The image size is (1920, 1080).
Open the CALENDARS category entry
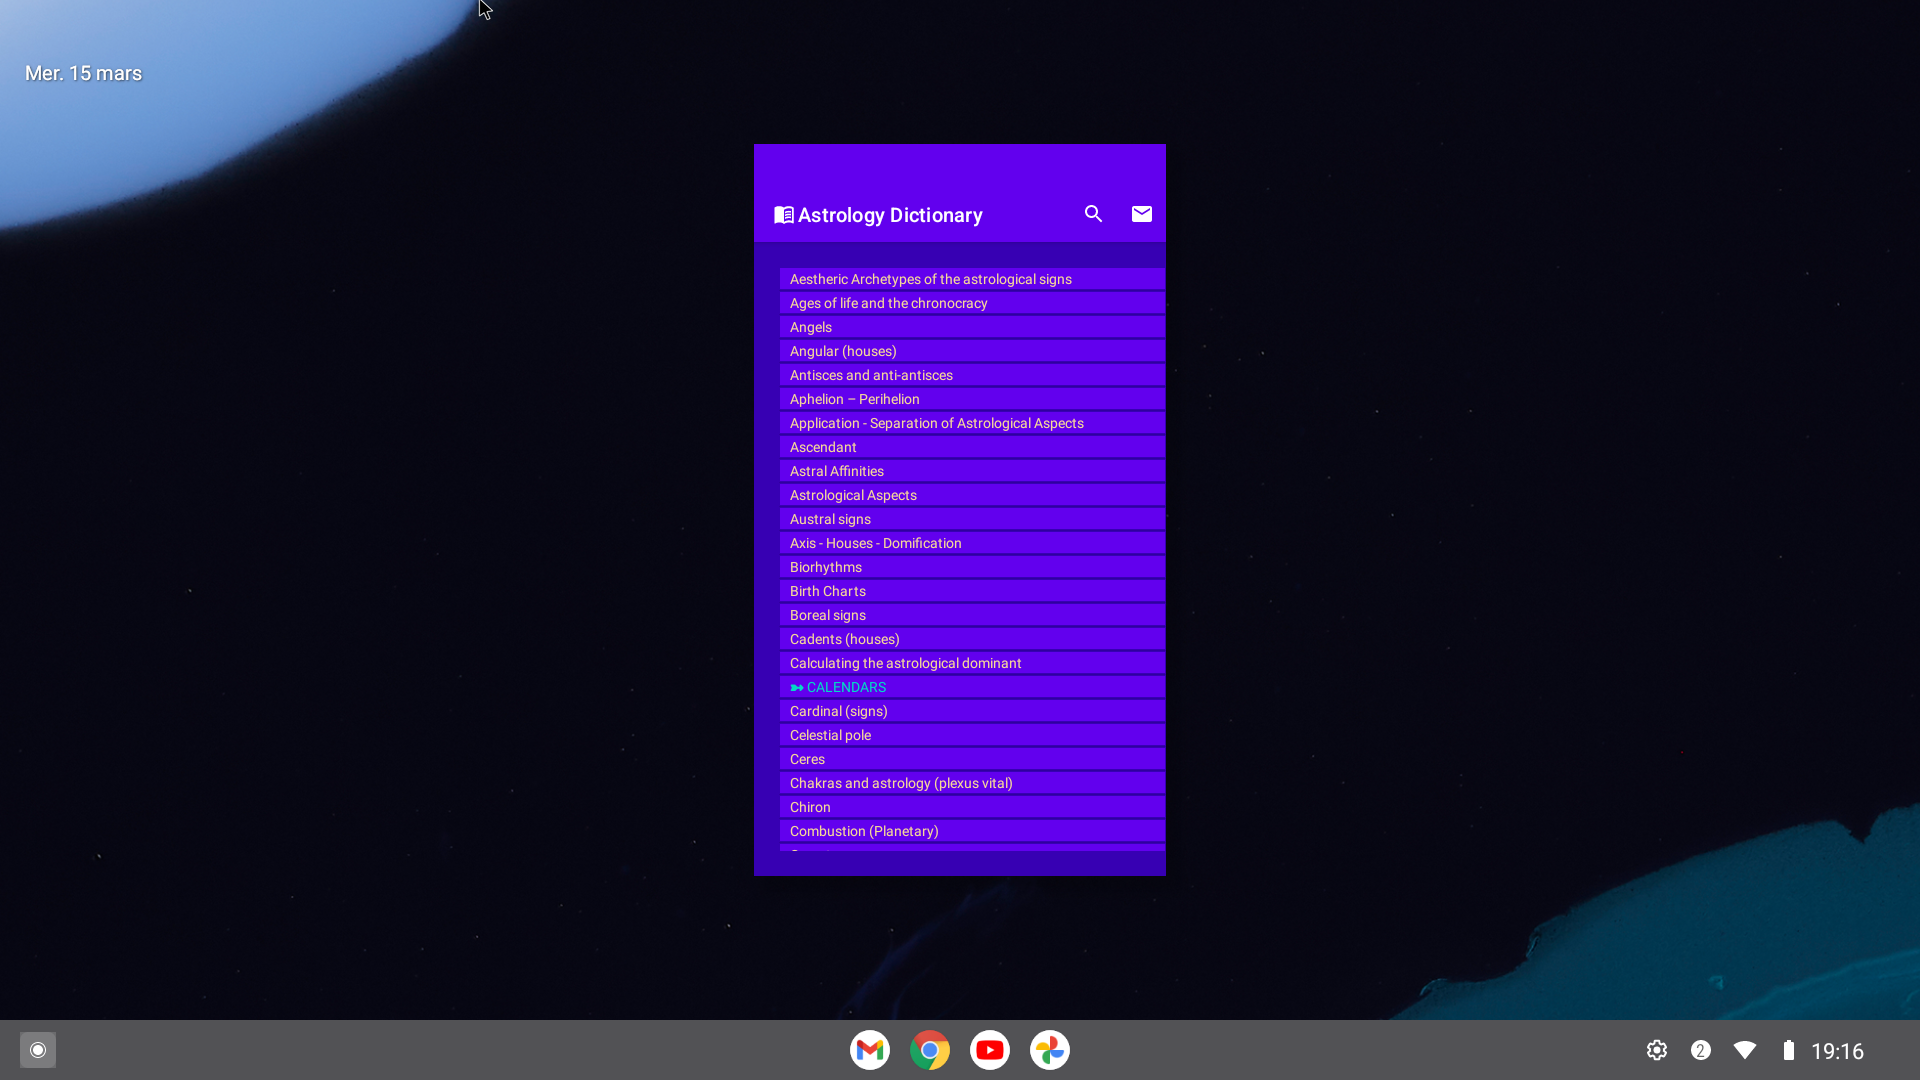[x=972, y=687]
